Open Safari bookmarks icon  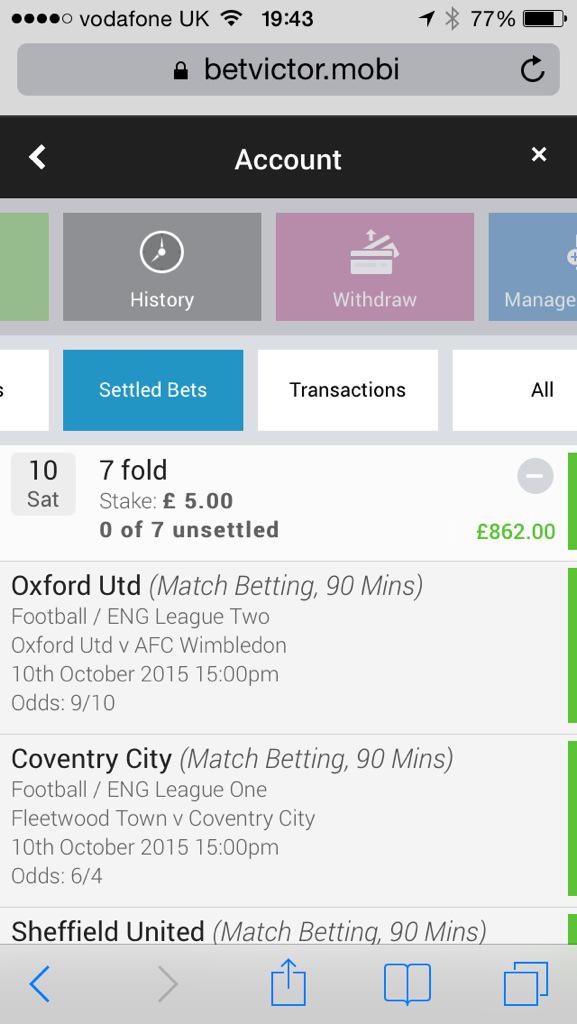407,984
